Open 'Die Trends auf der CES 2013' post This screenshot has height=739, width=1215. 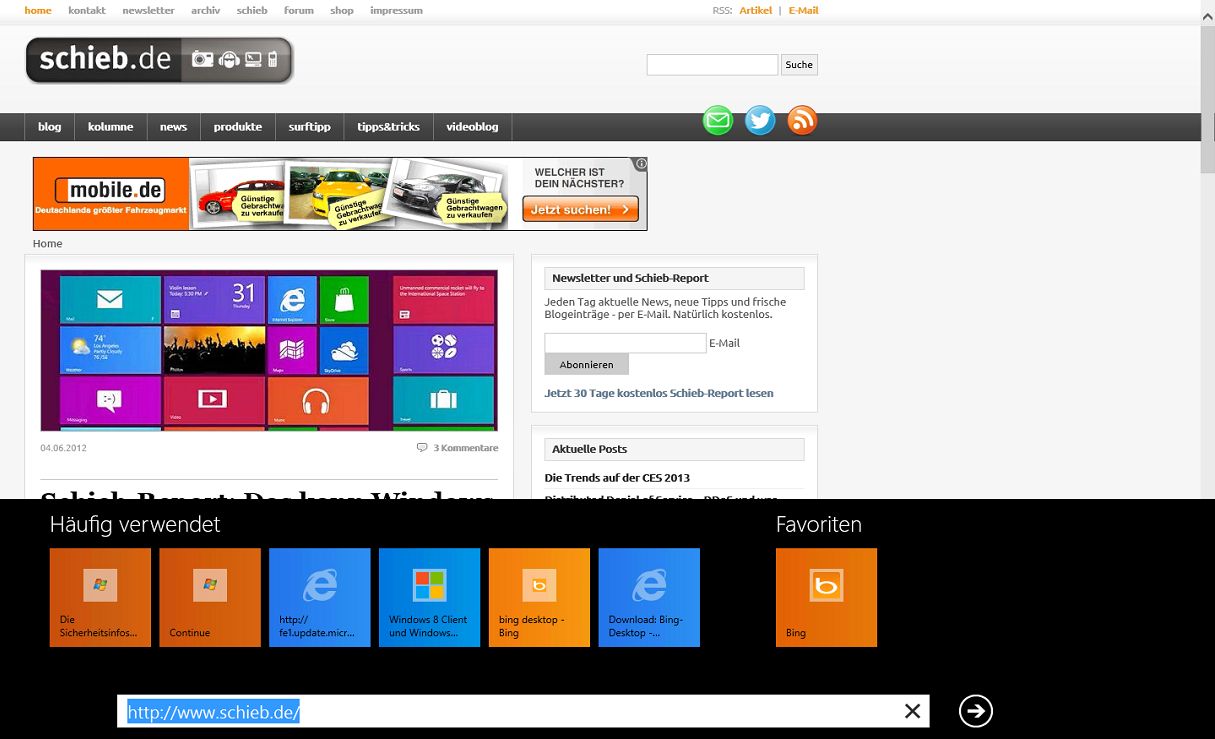[x=617, y=477]
